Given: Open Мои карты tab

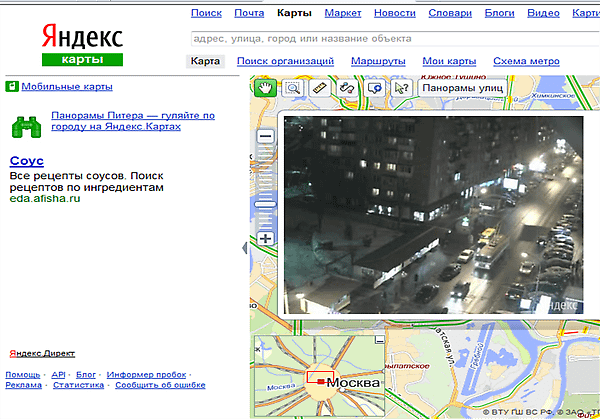Looking at the screenshot, I should 449,61.
